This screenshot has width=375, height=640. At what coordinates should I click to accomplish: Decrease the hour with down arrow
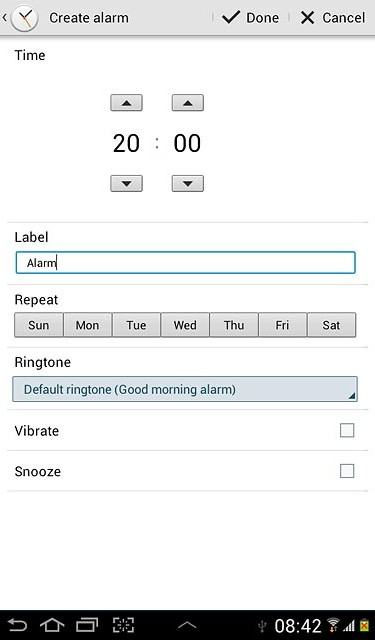point(126,184)
